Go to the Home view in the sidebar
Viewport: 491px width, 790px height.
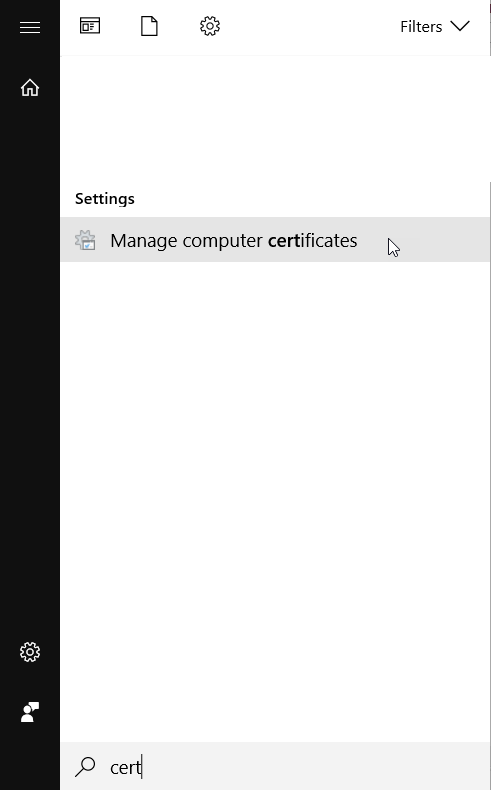tap(30, 88)
